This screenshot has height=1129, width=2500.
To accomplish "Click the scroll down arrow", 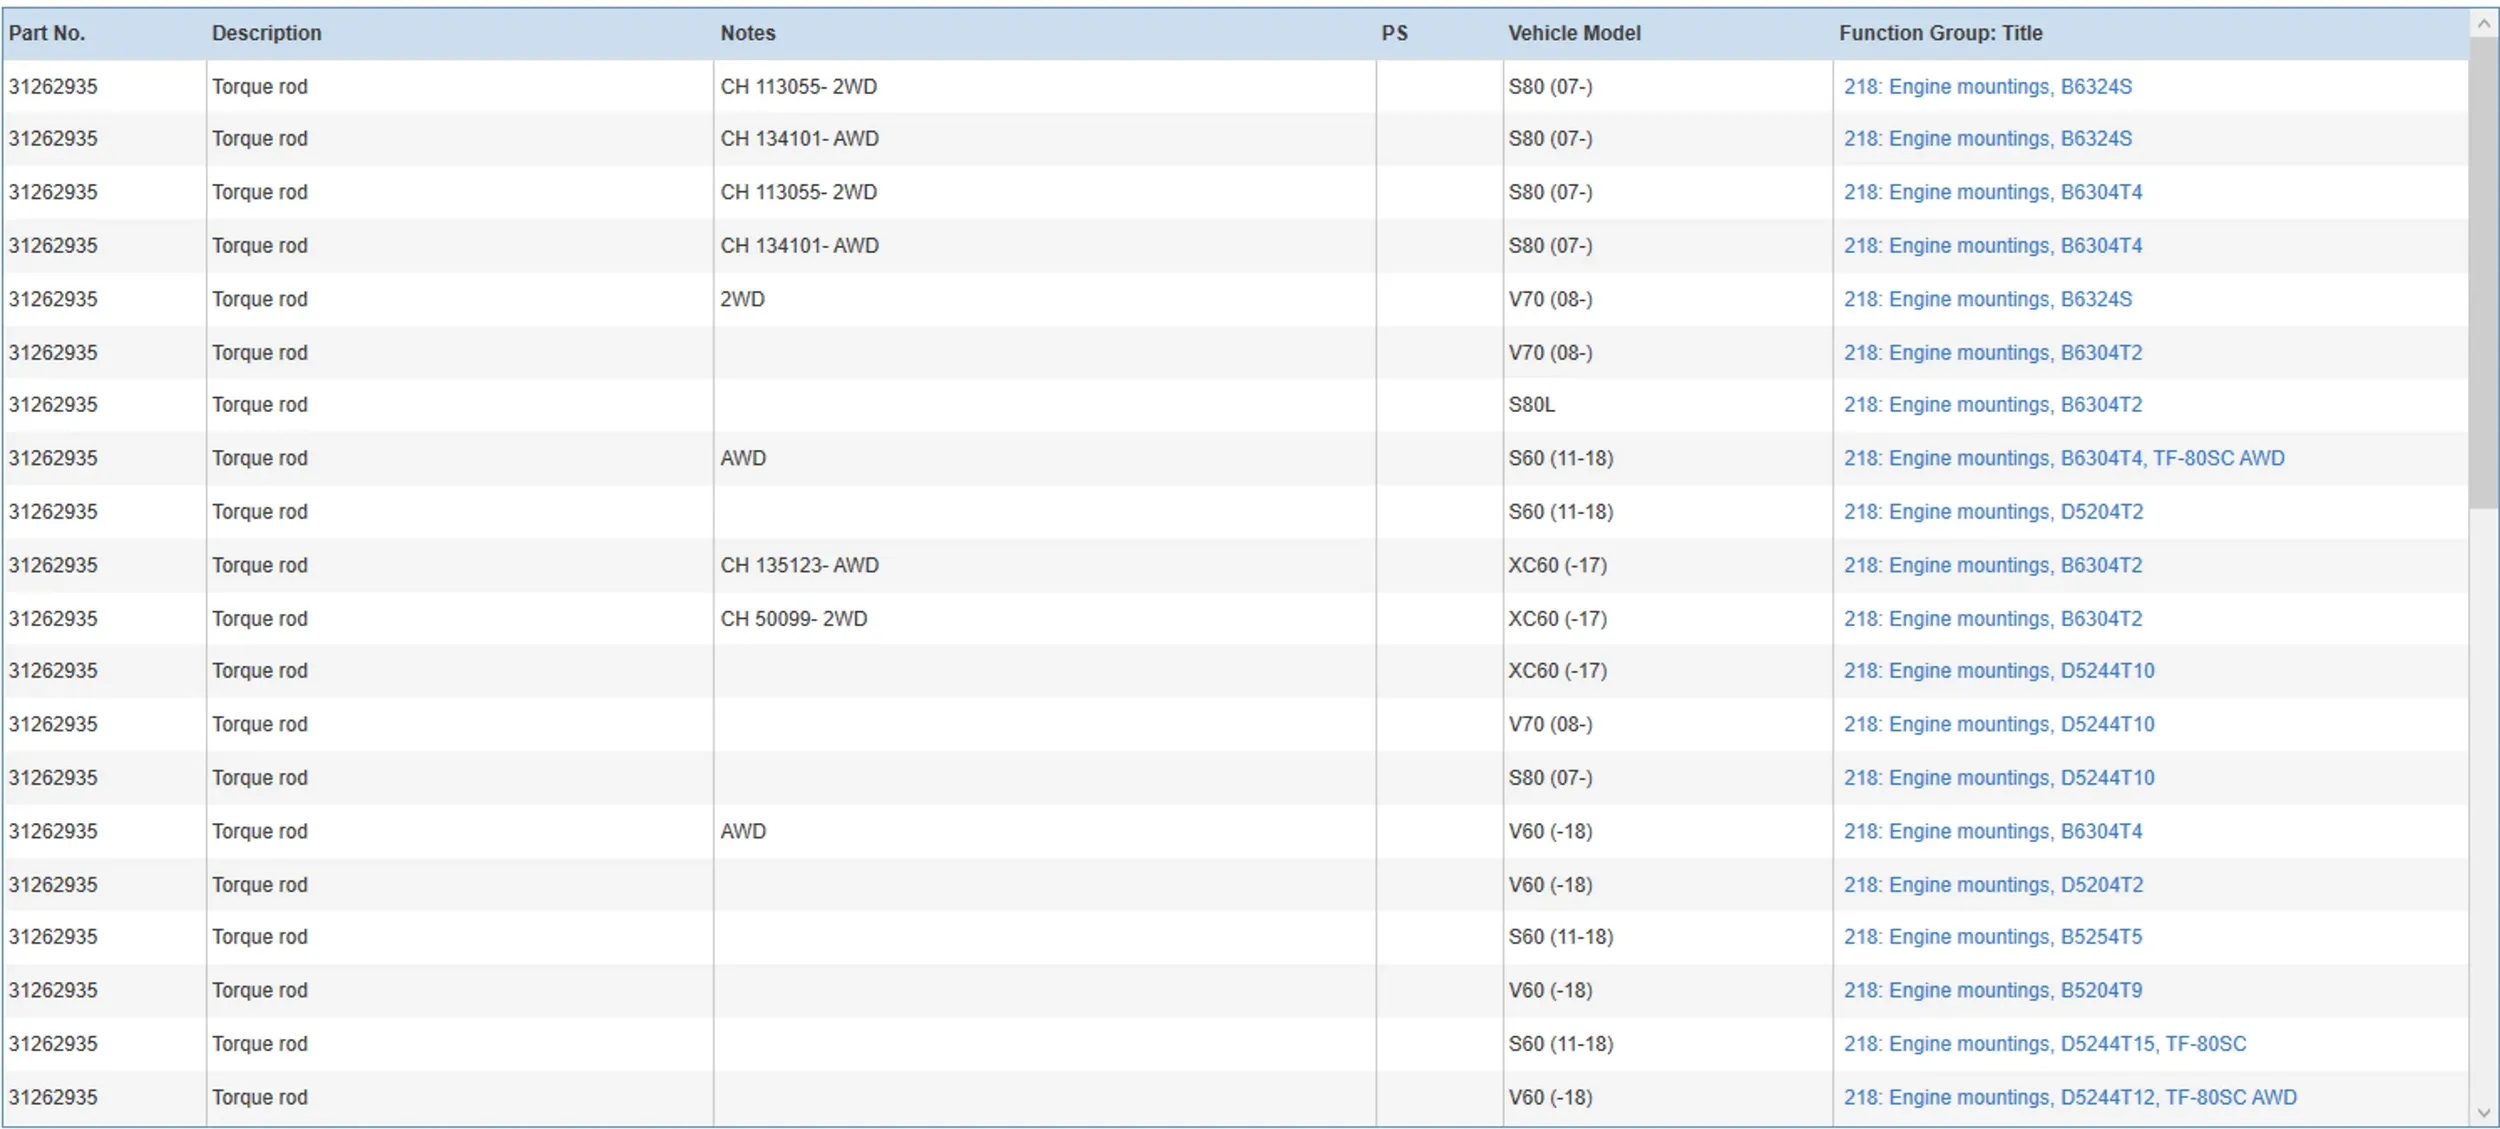I will [2483, 1112].
